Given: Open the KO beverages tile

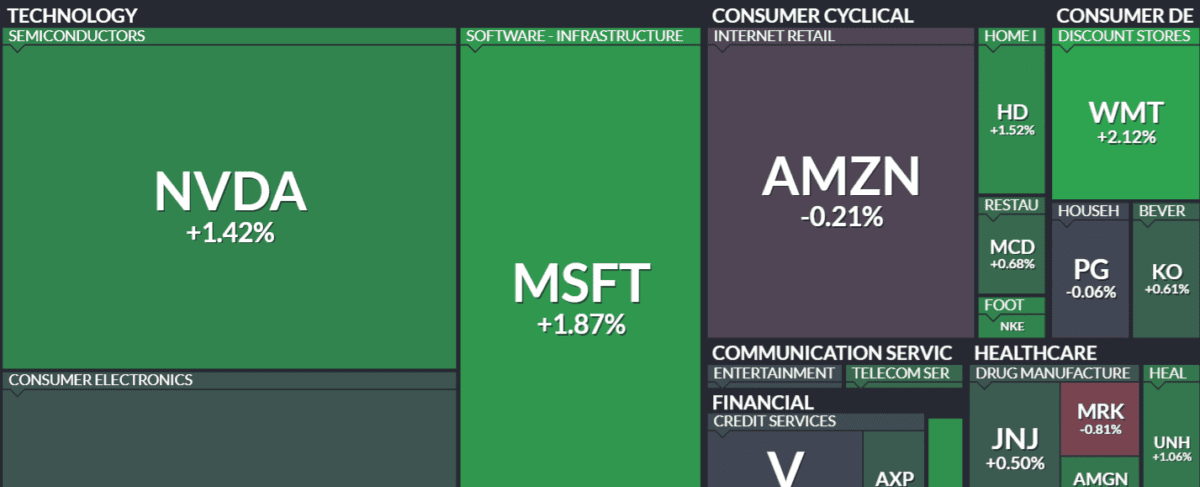Looking at the screenshot, I should click(x=1166, y=277).
